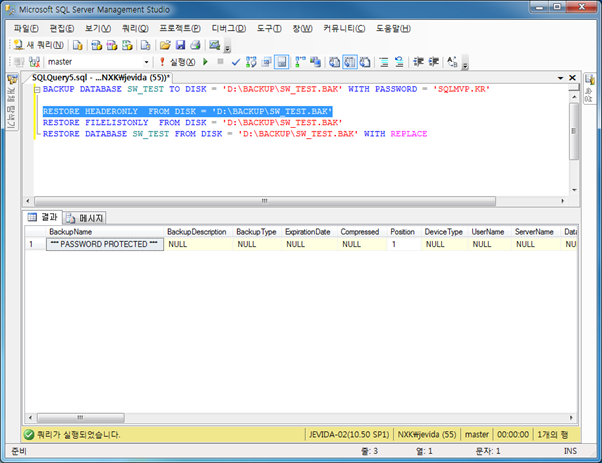Open the 편집(E) menu
The width and height of the screenshot is (602, 463).
pyautogui.click(x=61, y=28)
